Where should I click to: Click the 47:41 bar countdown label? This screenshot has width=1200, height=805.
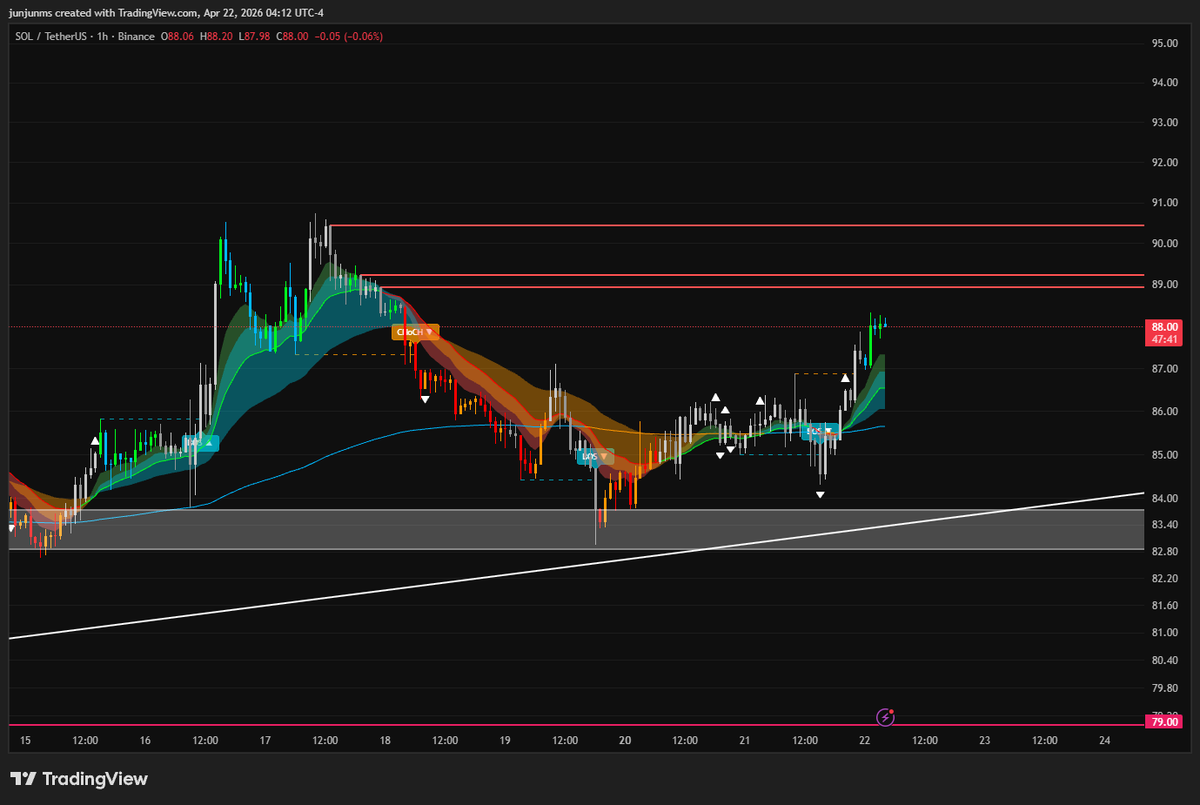coord(1165,340)
